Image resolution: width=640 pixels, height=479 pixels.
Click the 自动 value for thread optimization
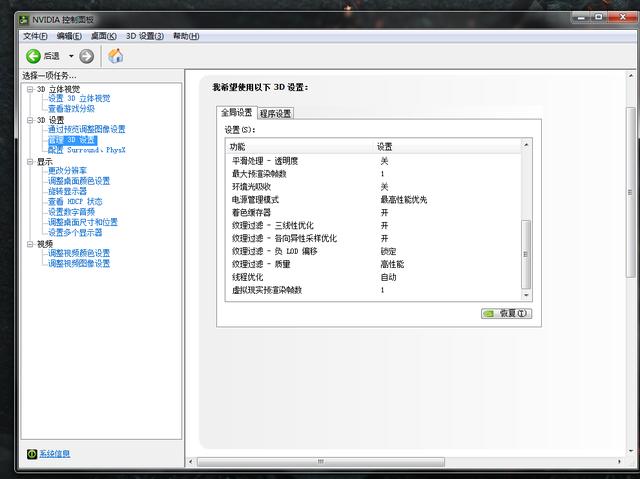(388, 277)
